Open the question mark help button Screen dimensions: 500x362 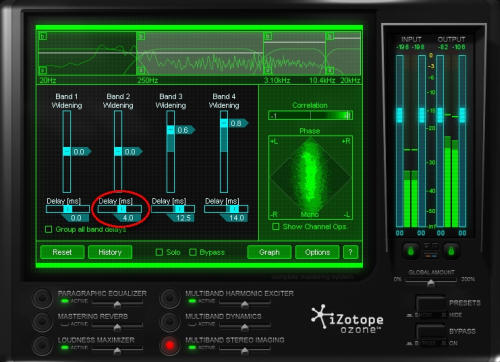(350, 252)
